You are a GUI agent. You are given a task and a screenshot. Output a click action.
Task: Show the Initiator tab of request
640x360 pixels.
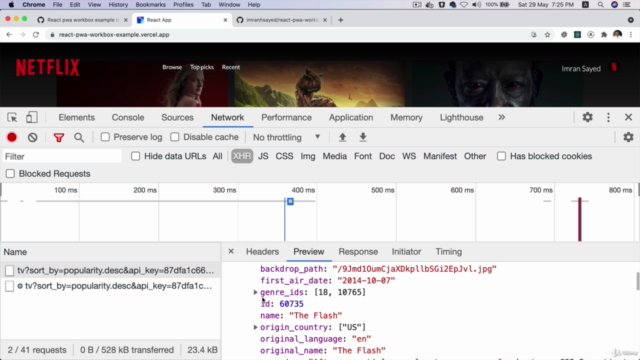[407, 252]
